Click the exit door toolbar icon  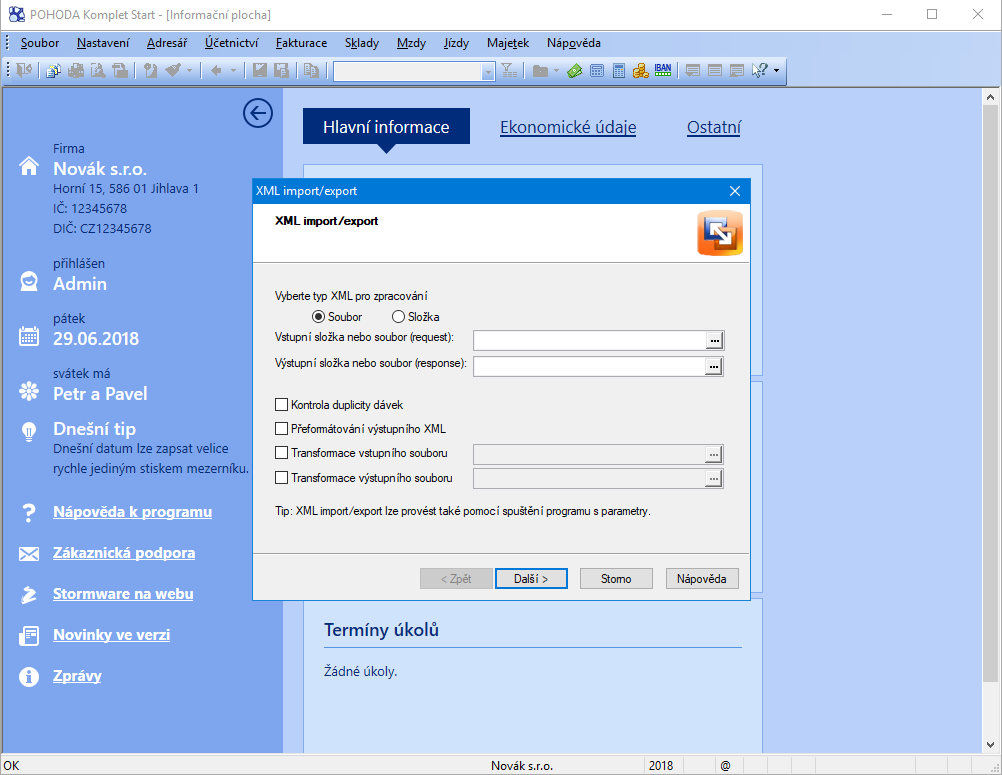coord(24,70)
